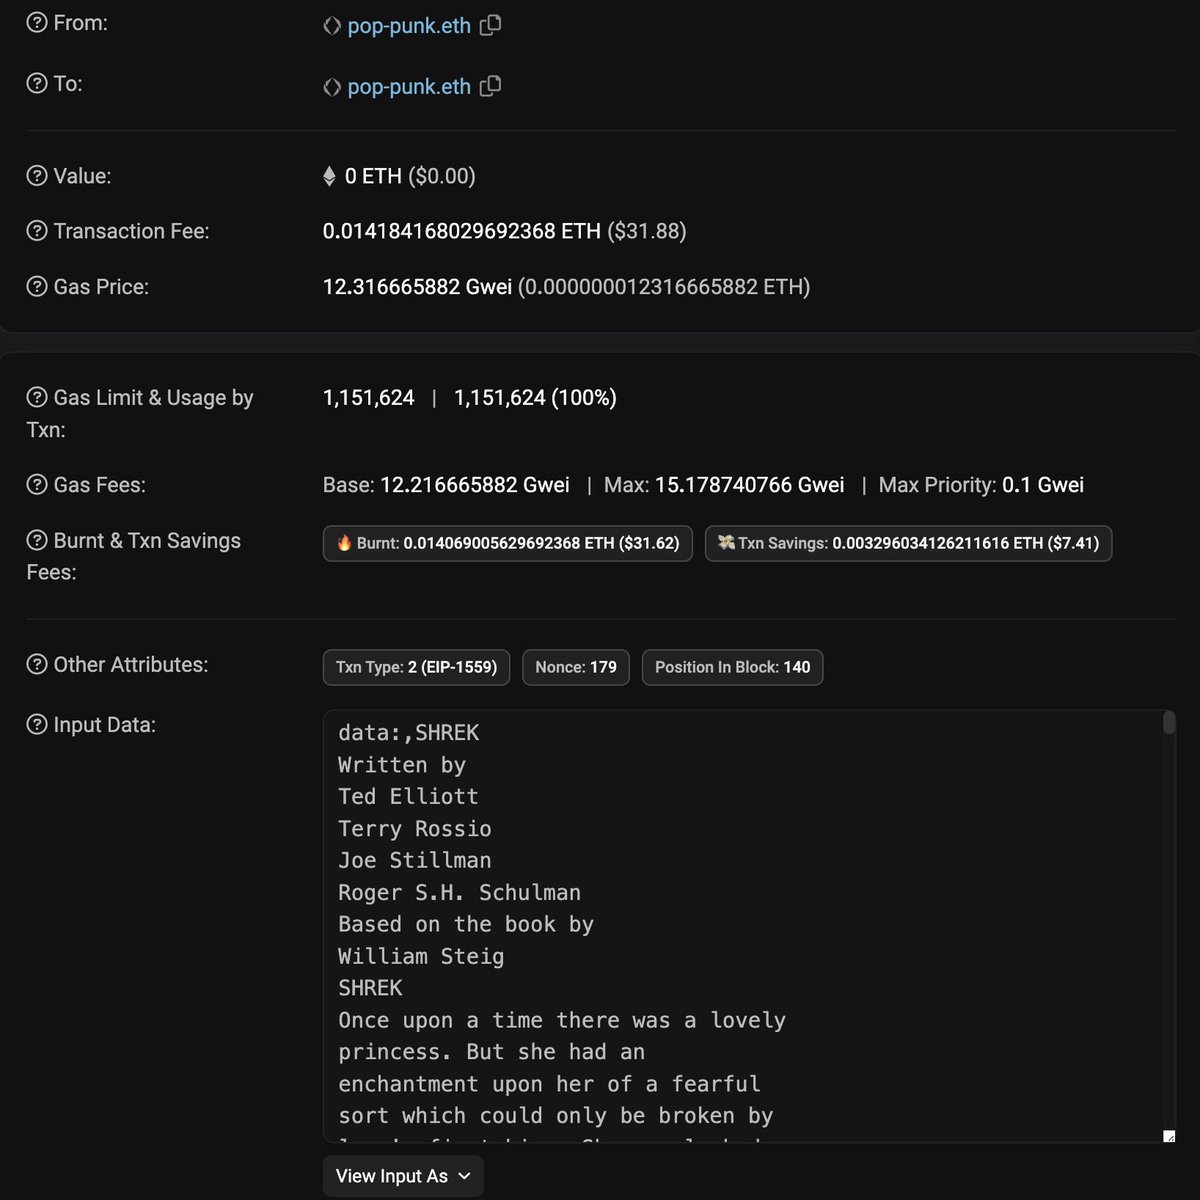The height and width of the screenshot is (1200, 1200).
Task: Click the help icon next to To
Action: [37, 83]
